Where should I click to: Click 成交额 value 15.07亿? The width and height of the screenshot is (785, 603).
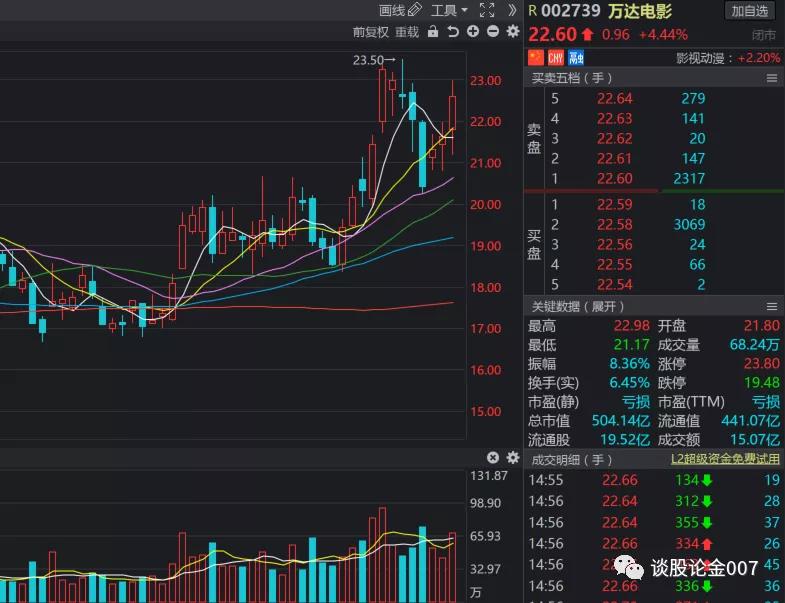point(754,440)
